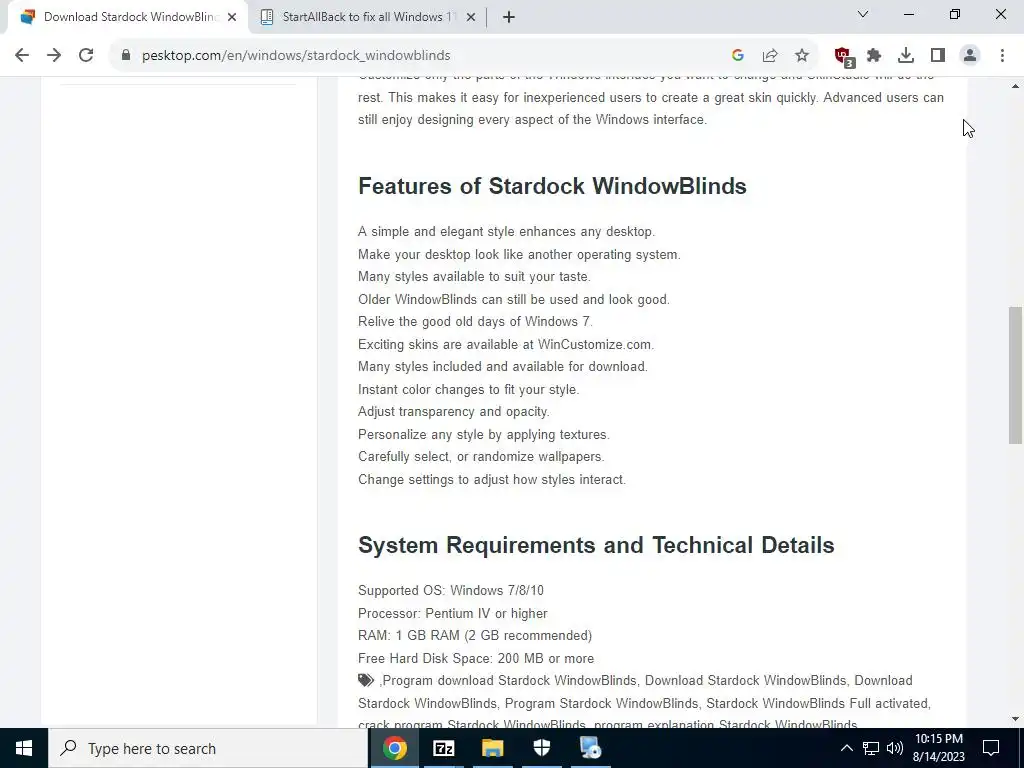Click 'Relive the good old days of Windows 7' line
Screen dimensions: 1024x768
[475, 321]
